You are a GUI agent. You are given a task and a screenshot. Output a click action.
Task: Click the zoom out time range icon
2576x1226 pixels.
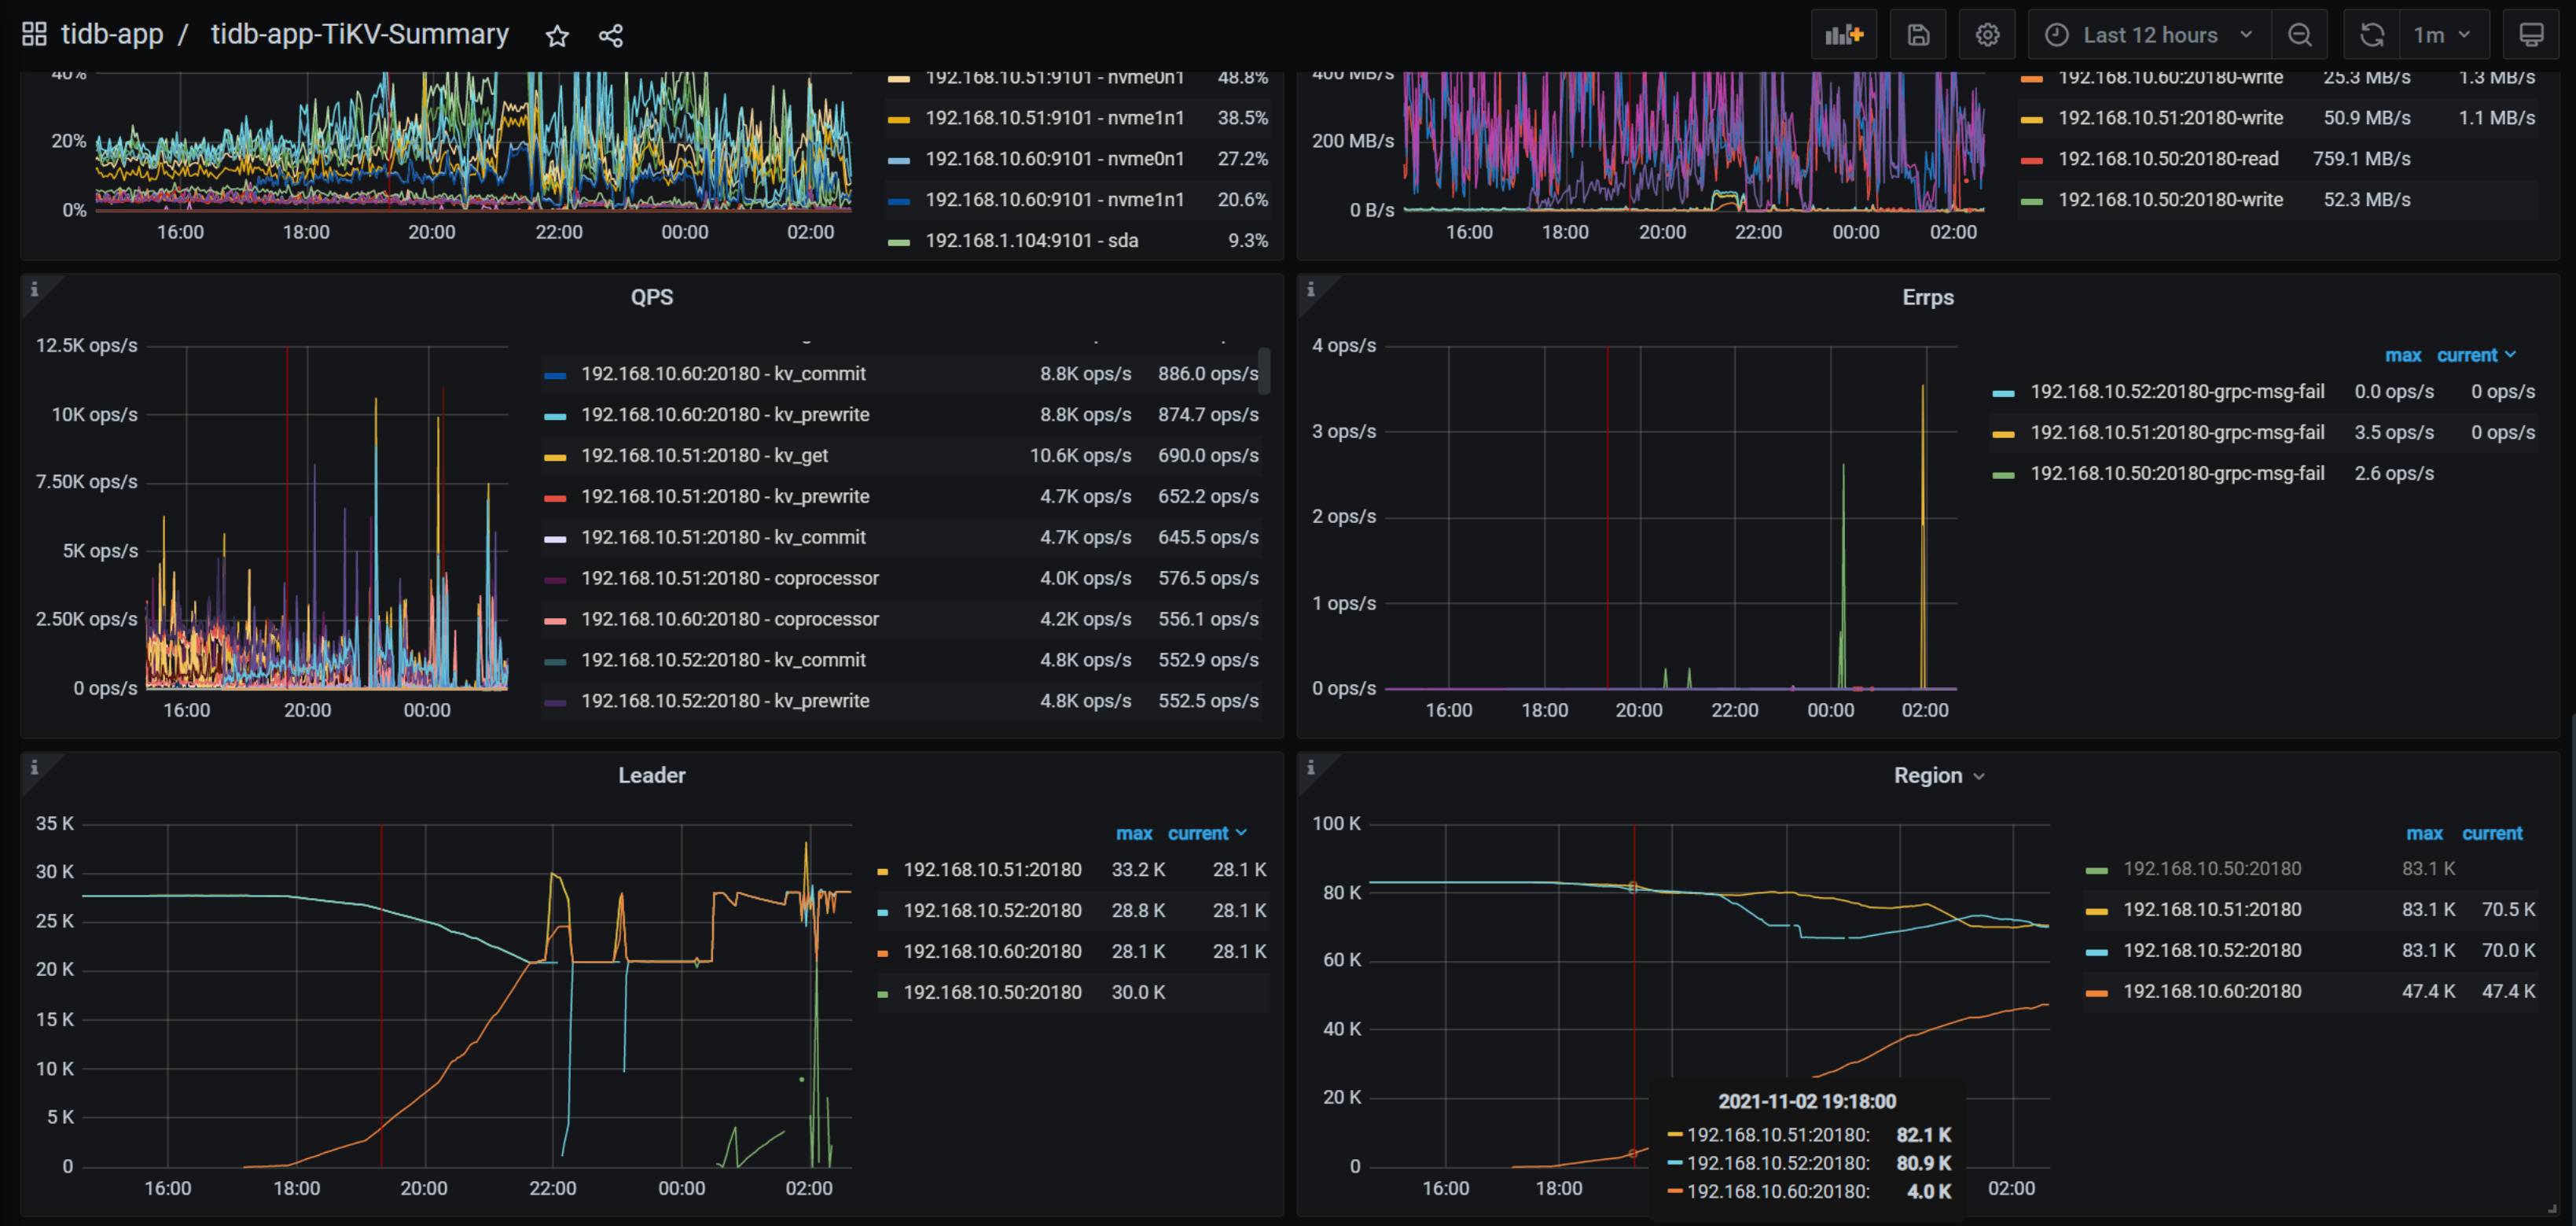[2299, 35]
